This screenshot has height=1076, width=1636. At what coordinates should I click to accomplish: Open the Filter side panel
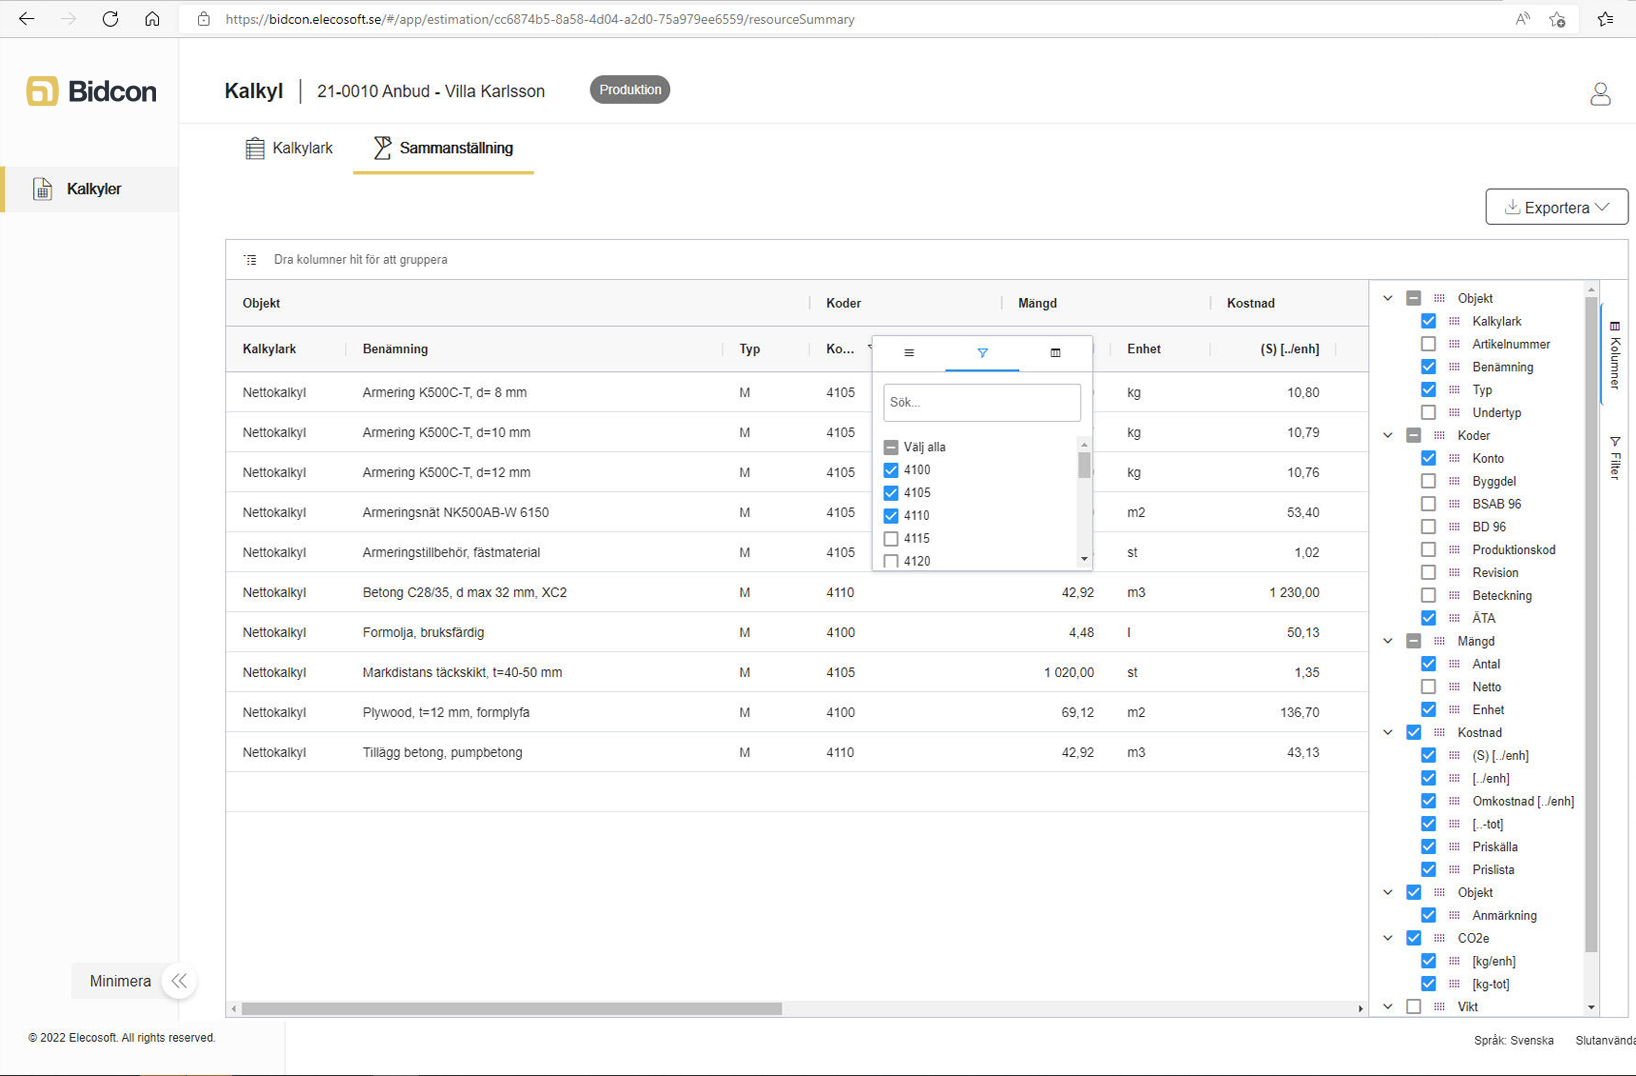point(1614,458)
